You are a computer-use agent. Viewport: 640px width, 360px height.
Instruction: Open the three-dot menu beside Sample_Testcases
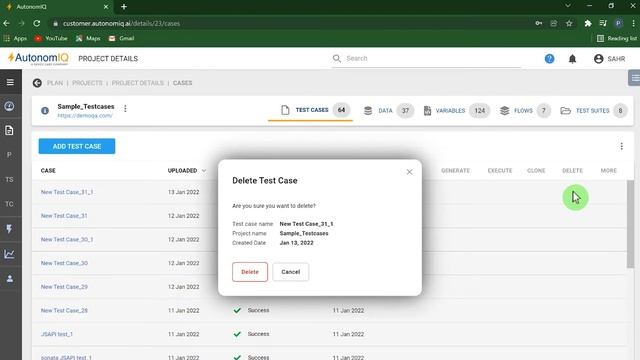(125, 109)
